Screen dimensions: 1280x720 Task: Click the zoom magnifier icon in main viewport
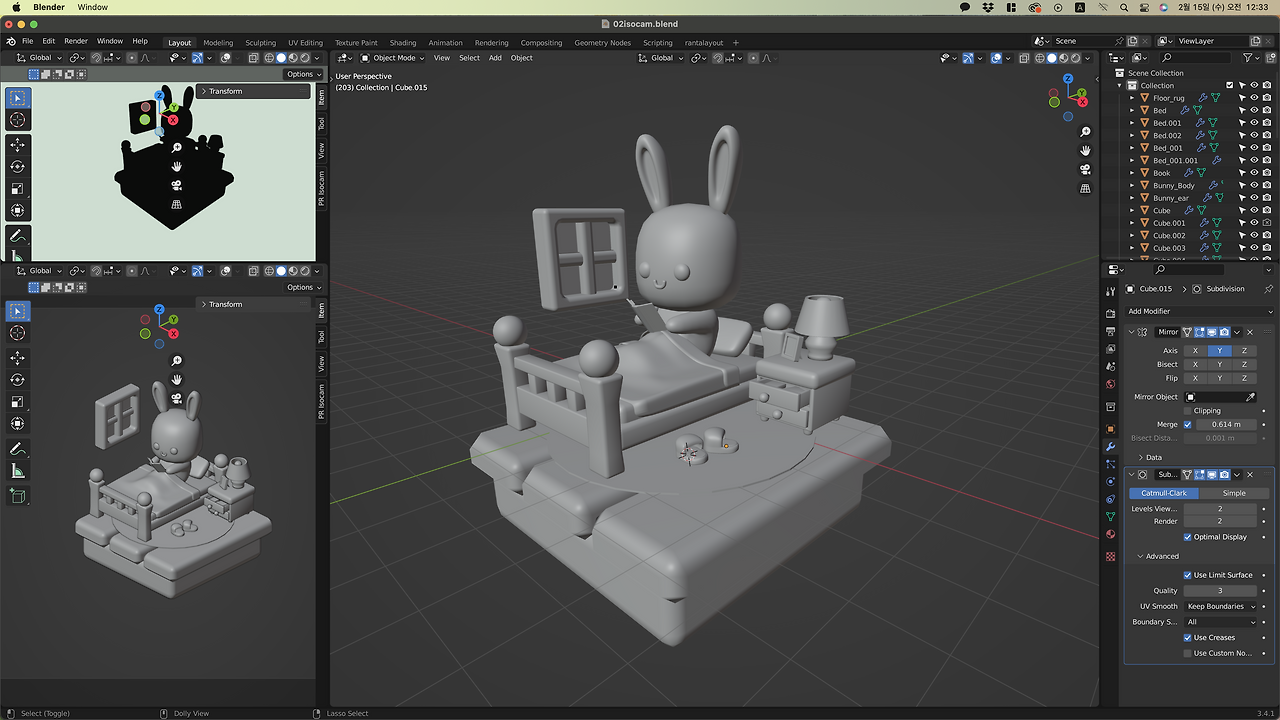(x=1085, y=132)
